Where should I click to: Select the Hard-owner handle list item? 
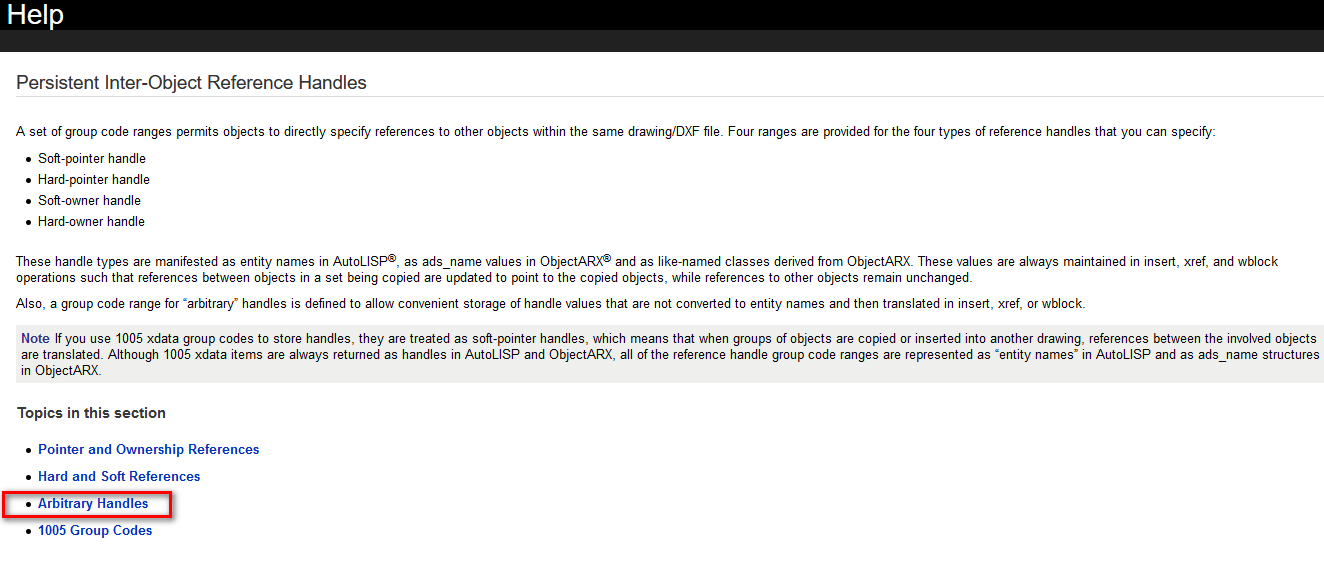pyautogui.click(x=91, y=221)
